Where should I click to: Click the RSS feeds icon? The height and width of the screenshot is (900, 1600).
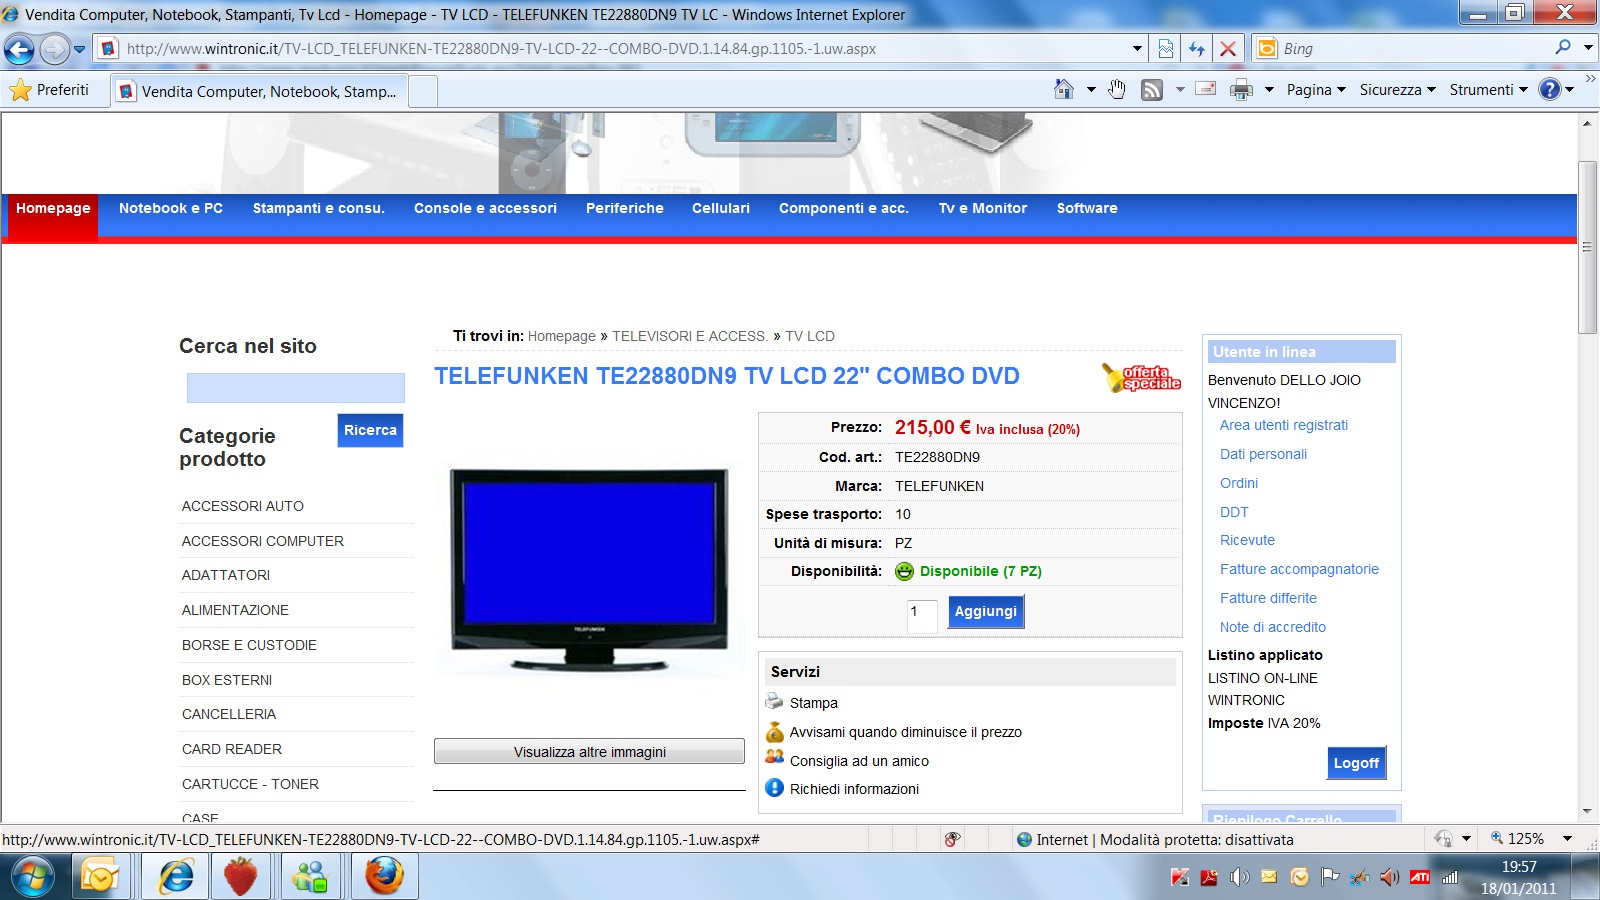coord(1152,90)
